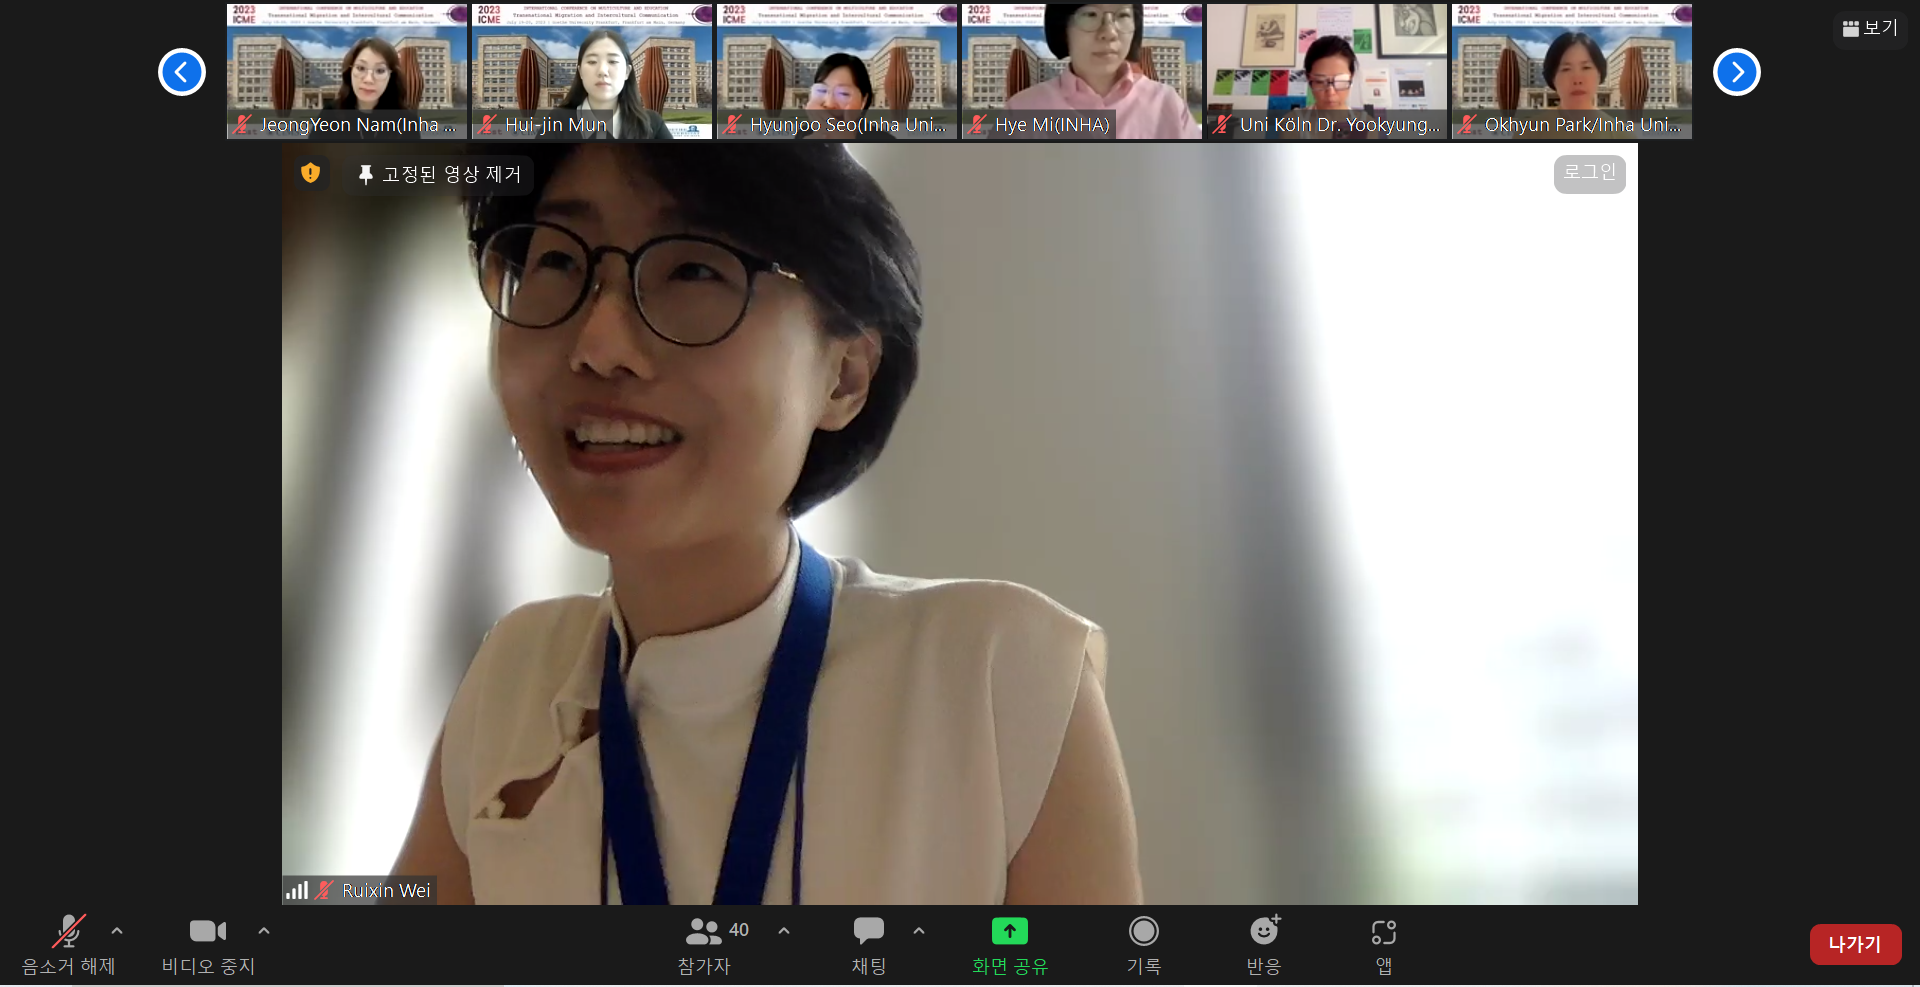Expand participants options arrow next to 참가자
This screenshot has width=1920, height=987.
coord(784,931)
